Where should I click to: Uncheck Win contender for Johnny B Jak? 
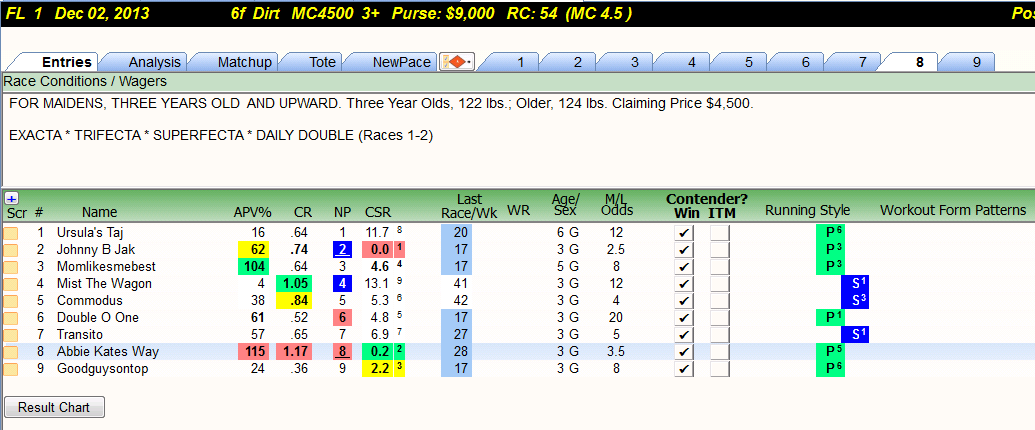(685, 250)
